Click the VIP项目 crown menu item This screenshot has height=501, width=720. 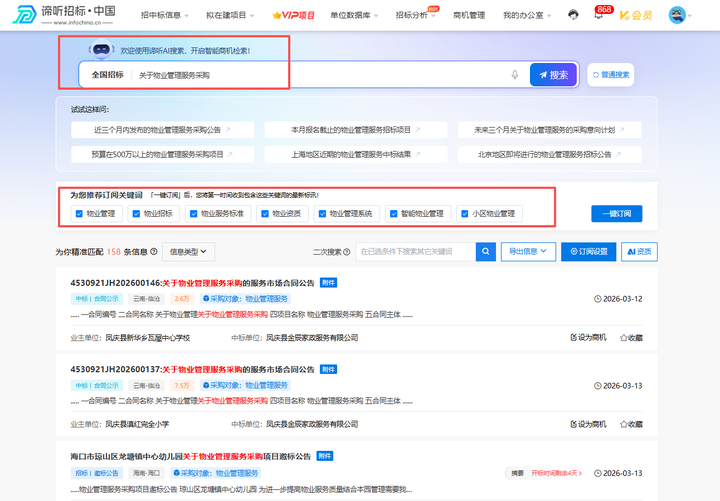click(293, 15)
